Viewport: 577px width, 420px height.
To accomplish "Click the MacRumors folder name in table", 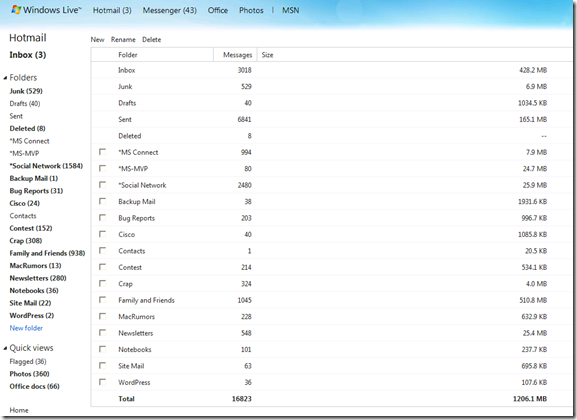I will coord(136,317).
